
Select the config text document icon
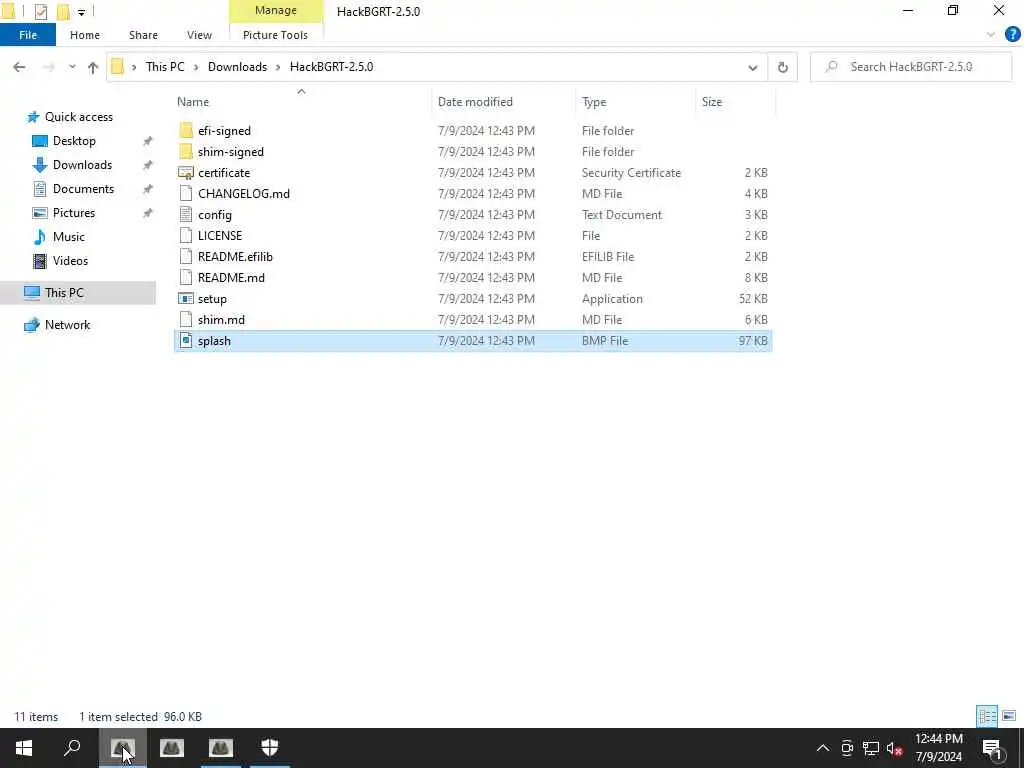(x=186, y=214)
